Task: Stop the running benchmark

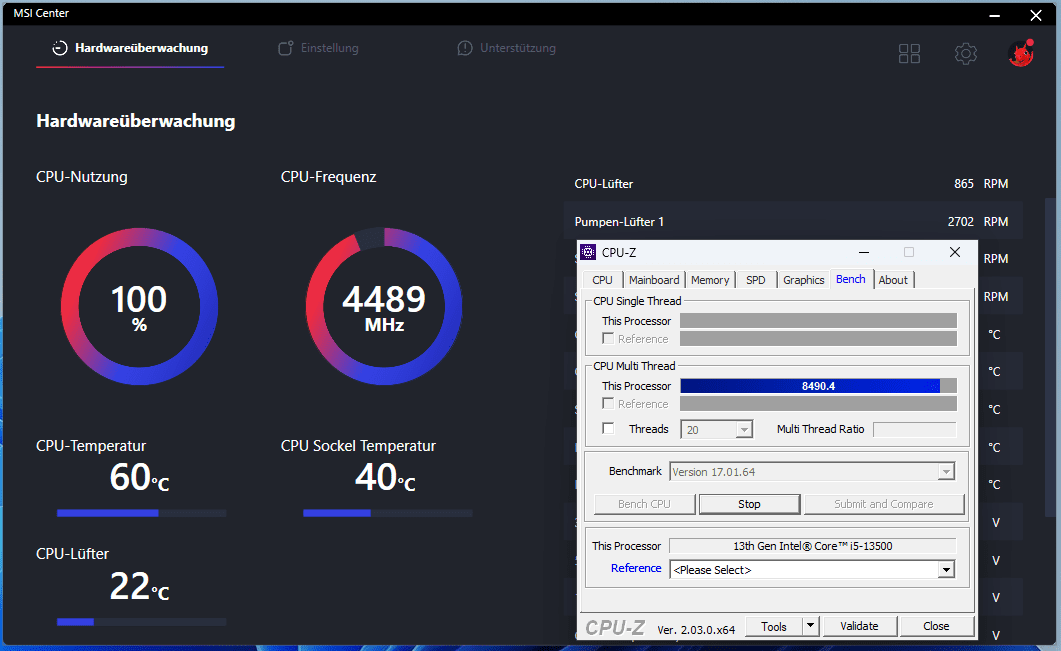Action: (x=749, y=504)
